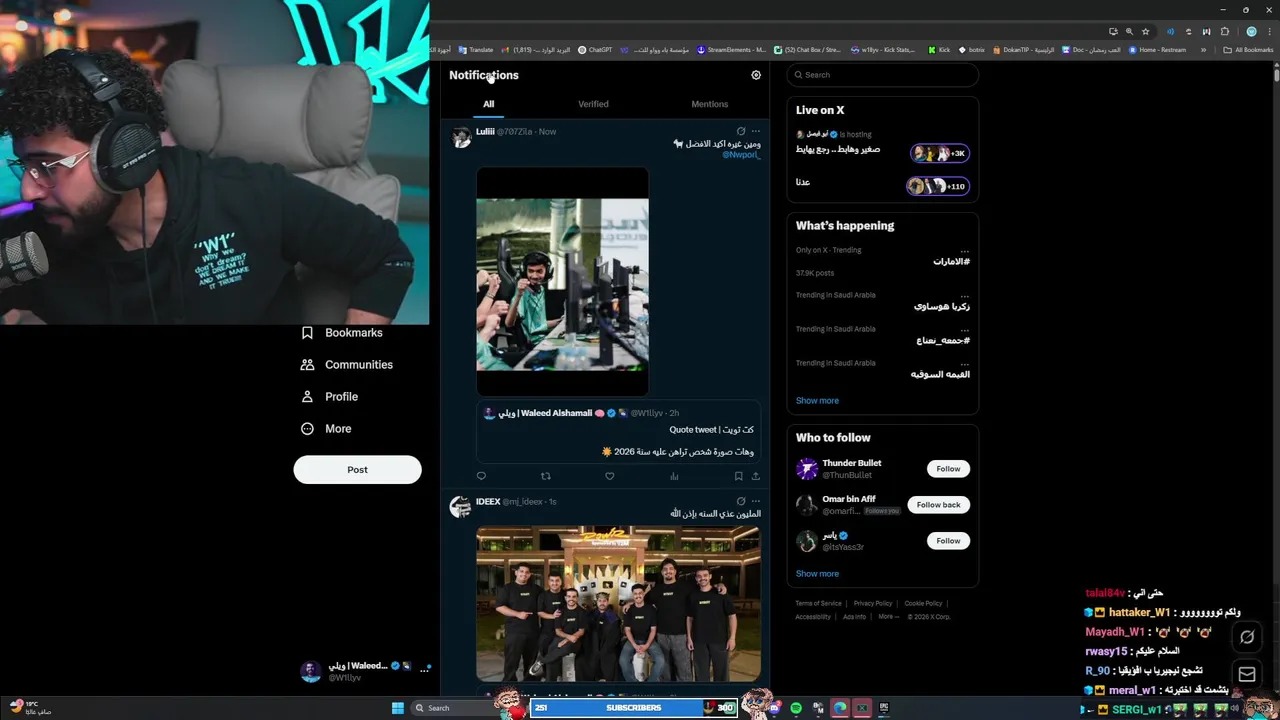Screen dimensions: 1280x720
Task: Join the live space with +3K listeners
Action: [939, 153]
